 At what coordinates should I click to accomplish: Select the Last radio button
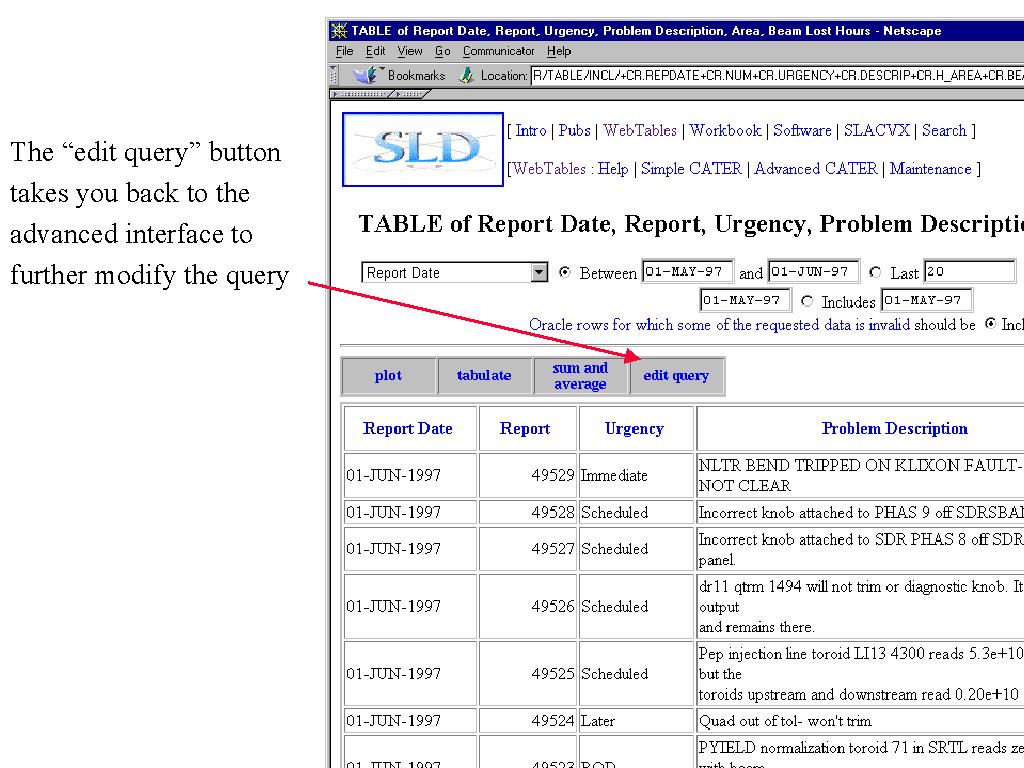coord(876,273)
